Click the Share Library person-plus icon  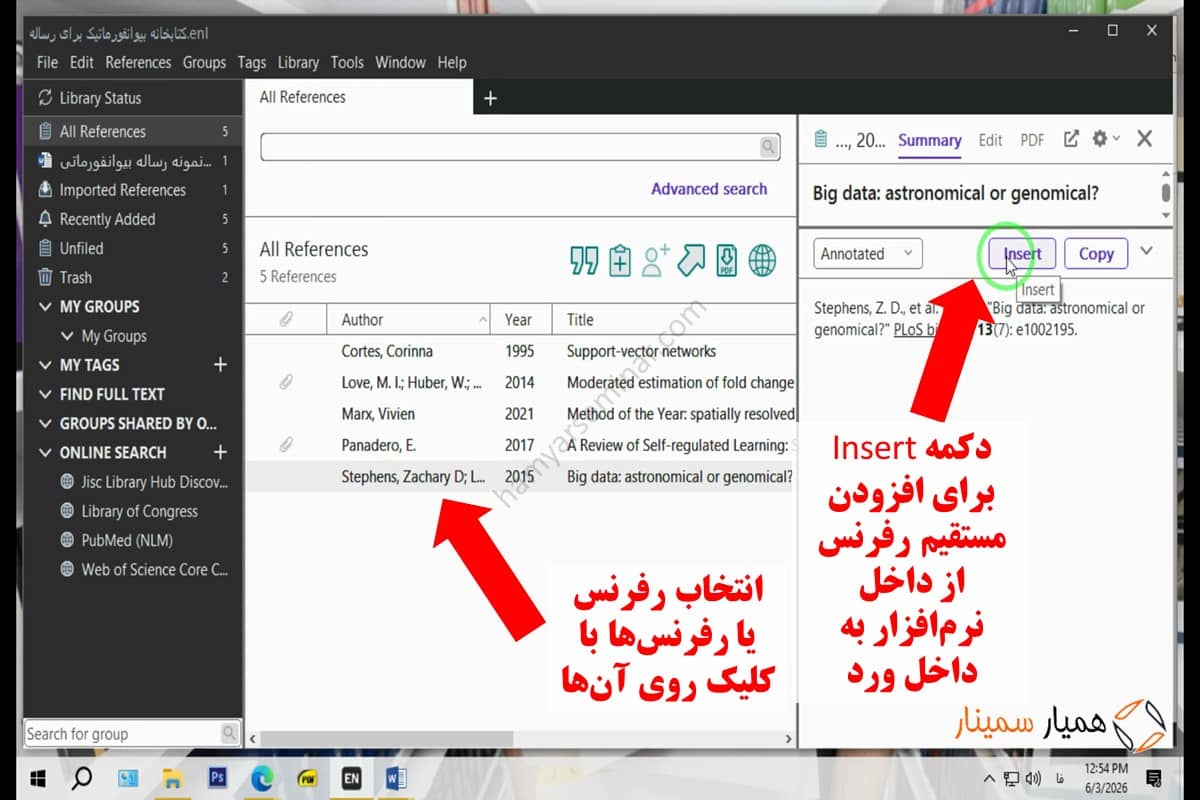[655, 260]
